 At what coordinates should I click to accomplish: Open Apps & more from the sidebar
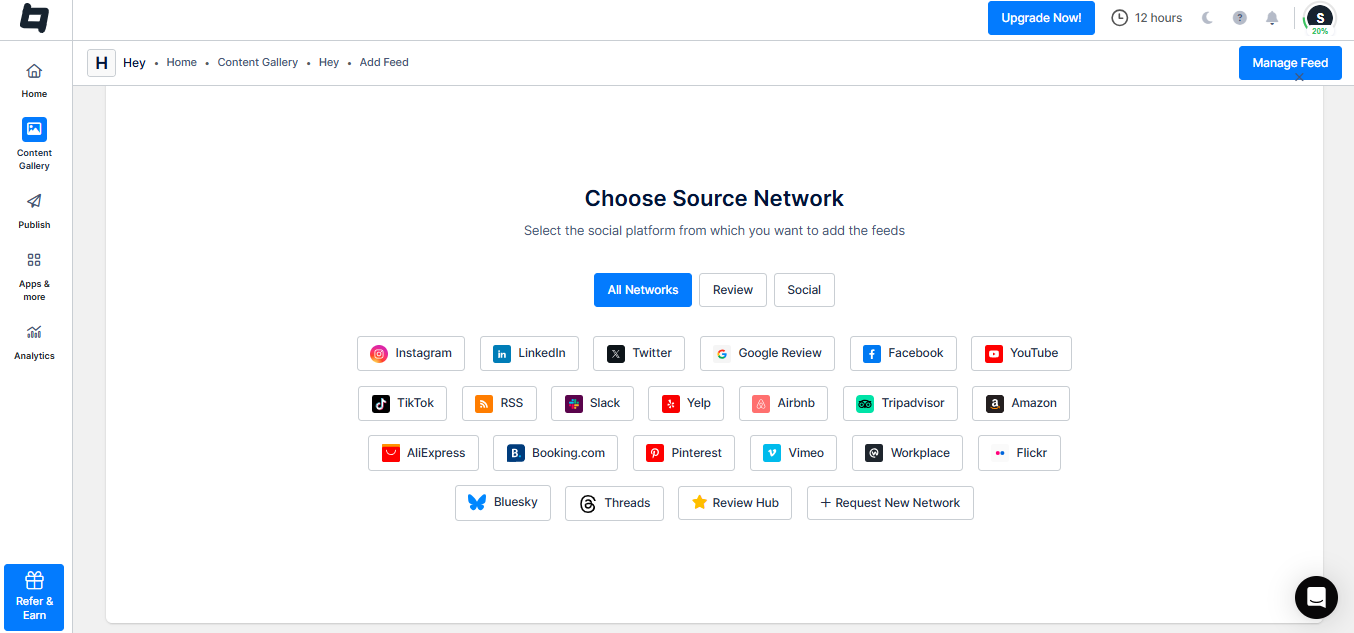33,270
